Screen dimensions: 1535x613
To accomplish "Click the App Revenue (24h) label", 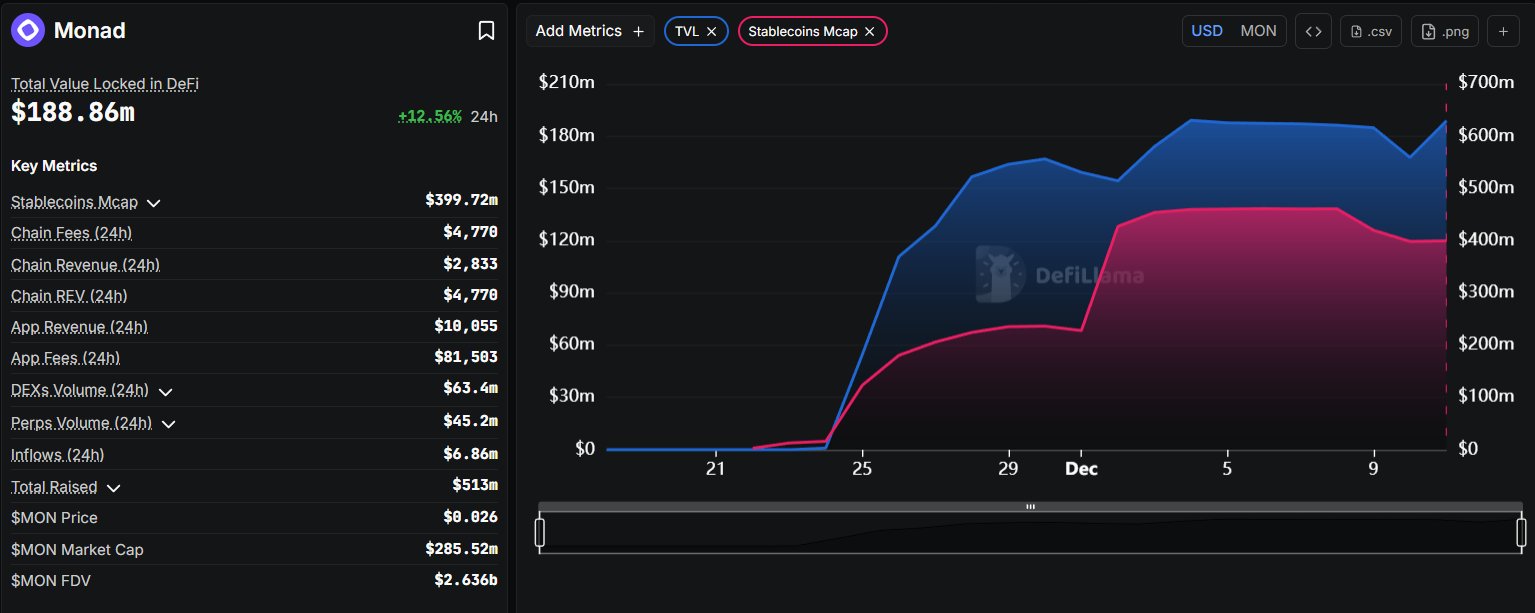I will click(79, 327).
